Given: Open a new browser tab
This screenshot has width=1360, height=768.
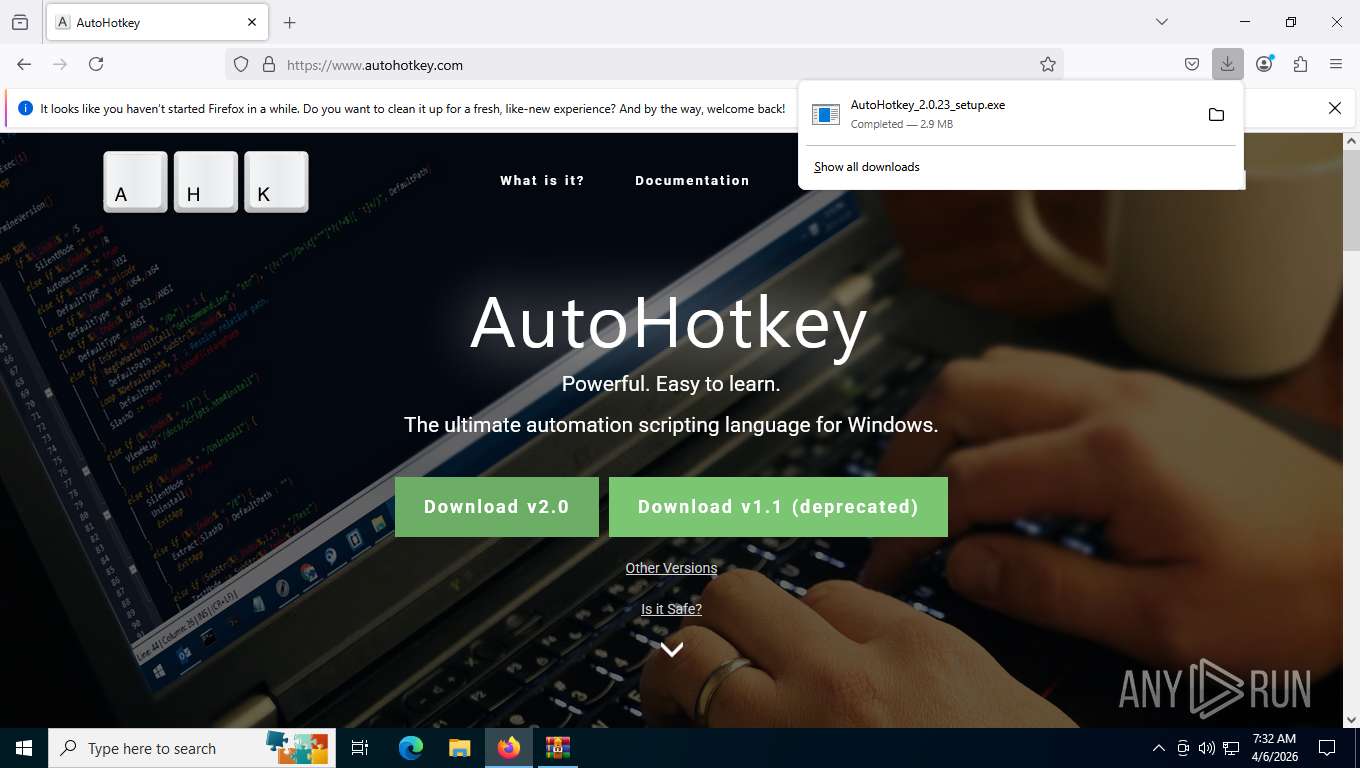Looking at the screenshot, I should (289, 22).
